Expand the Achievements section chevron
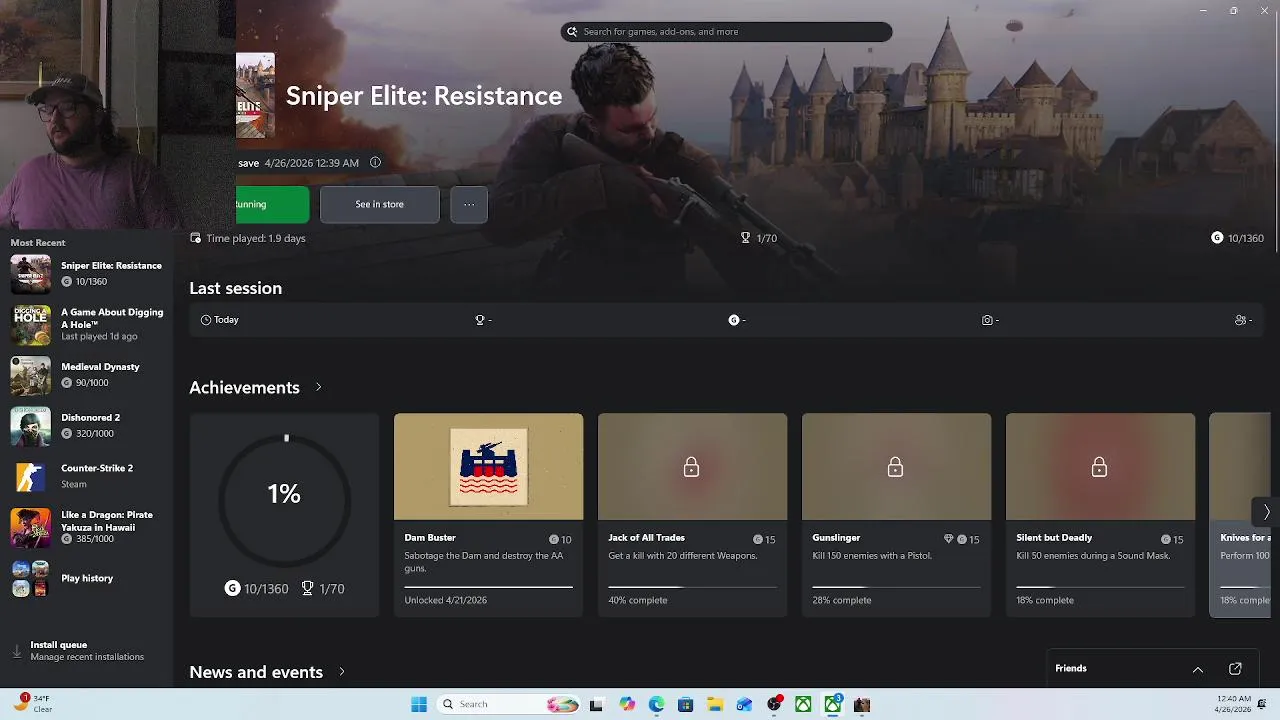The width and height of the screenshot is (1280, 720). (x=319, y=387)
